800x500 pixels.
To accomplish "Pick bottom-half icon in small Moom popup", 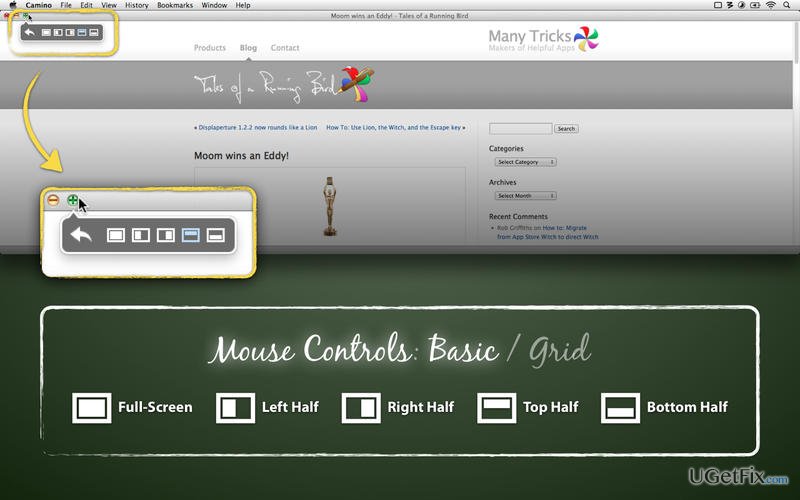I will [x=93, y=33].
